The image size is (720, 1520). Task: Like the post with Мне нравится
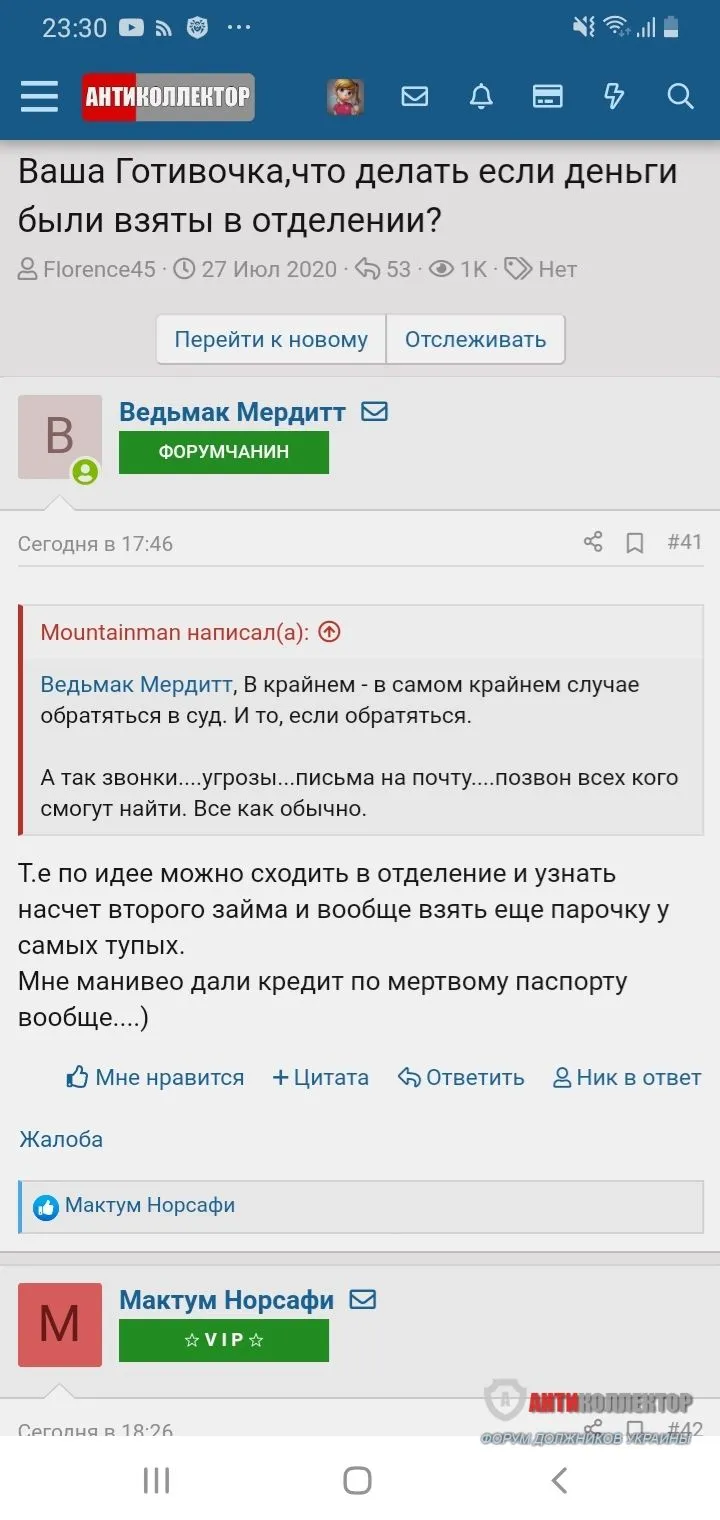point(155,1077)
